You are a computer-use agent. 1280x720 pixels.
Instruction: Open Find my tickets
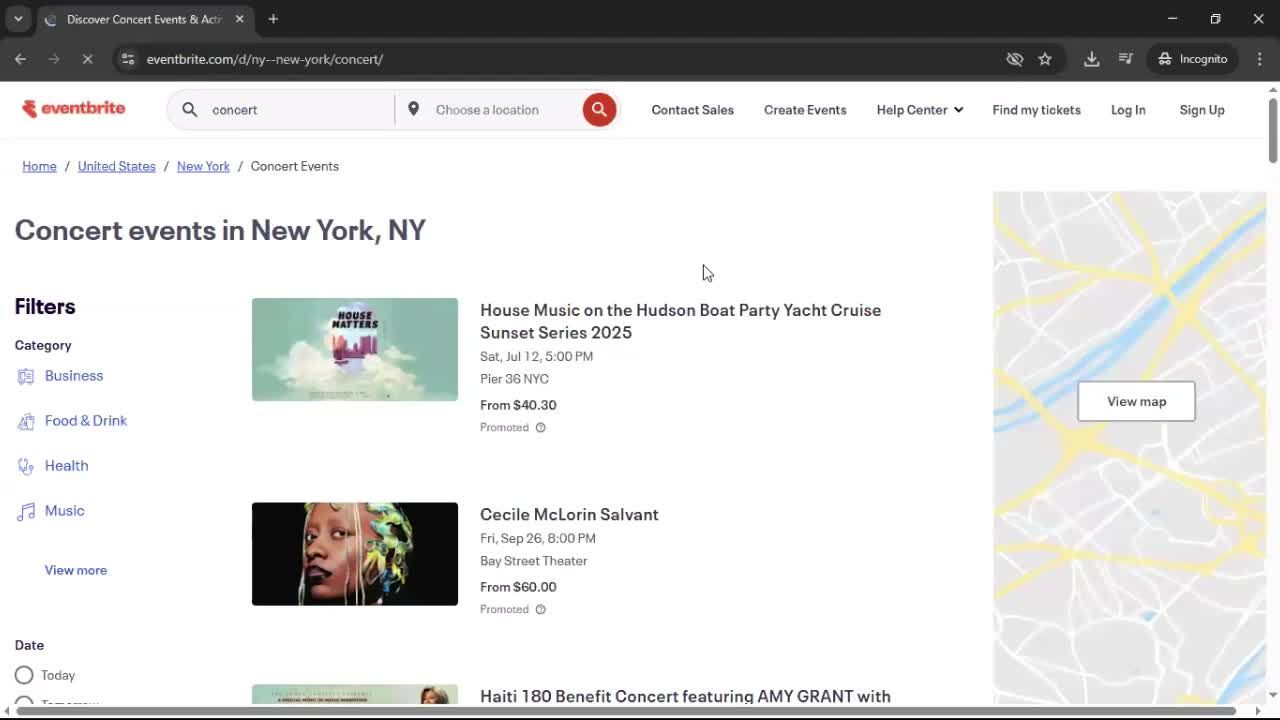click(x=1036, y=110)
